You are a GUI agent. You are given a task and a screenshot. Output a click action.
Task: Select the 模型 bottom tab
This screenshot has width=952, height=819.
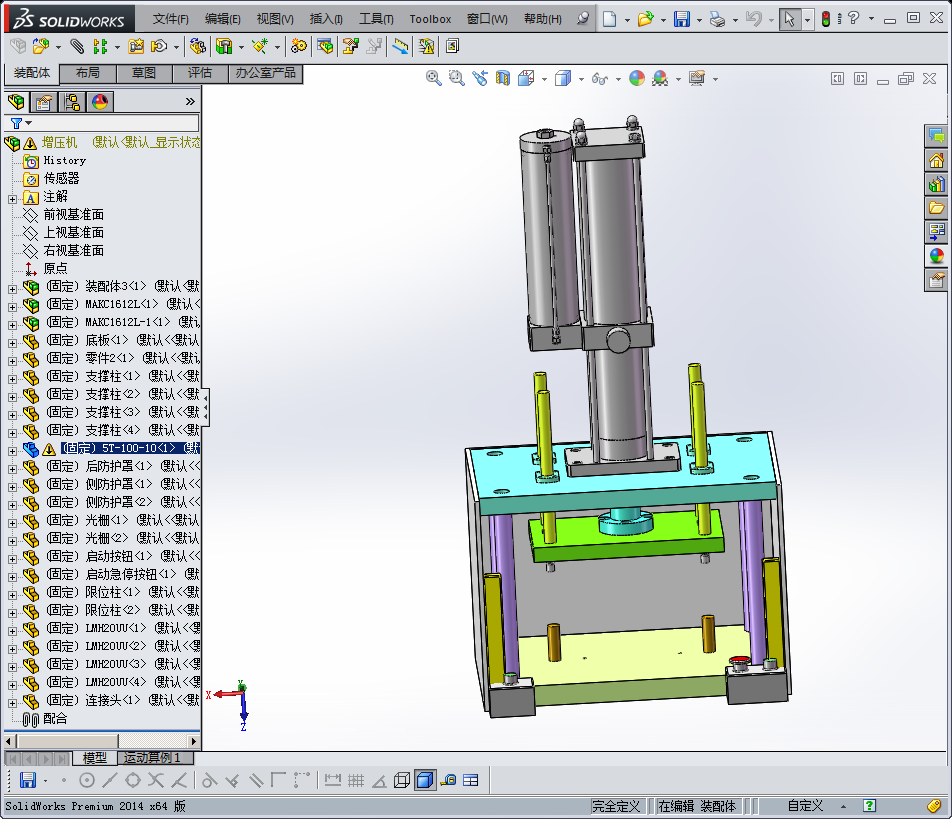95,758
